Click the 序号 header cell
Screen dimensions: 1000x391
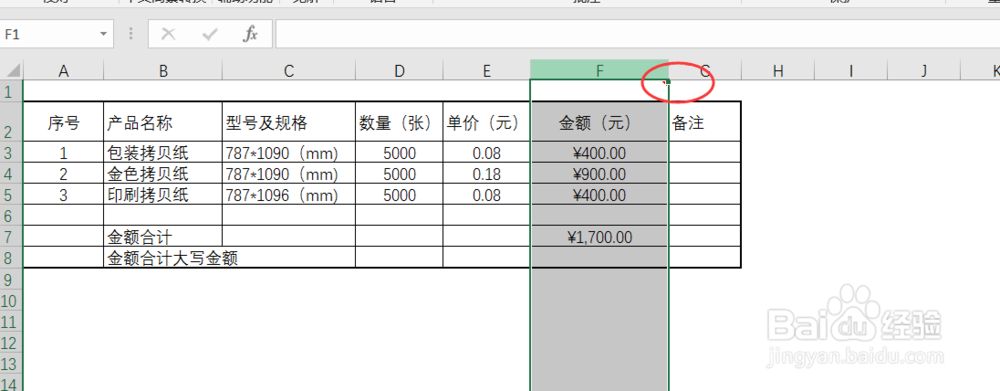click(x=63, y=122)
